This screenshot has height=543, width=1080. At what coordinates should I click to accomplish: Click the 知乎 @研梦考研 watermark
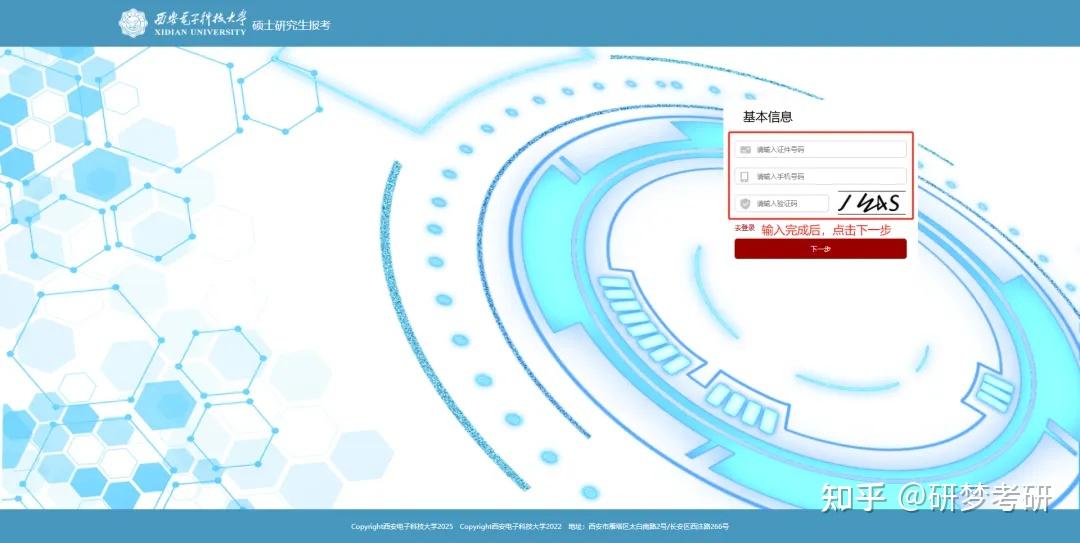coord(937,498)
